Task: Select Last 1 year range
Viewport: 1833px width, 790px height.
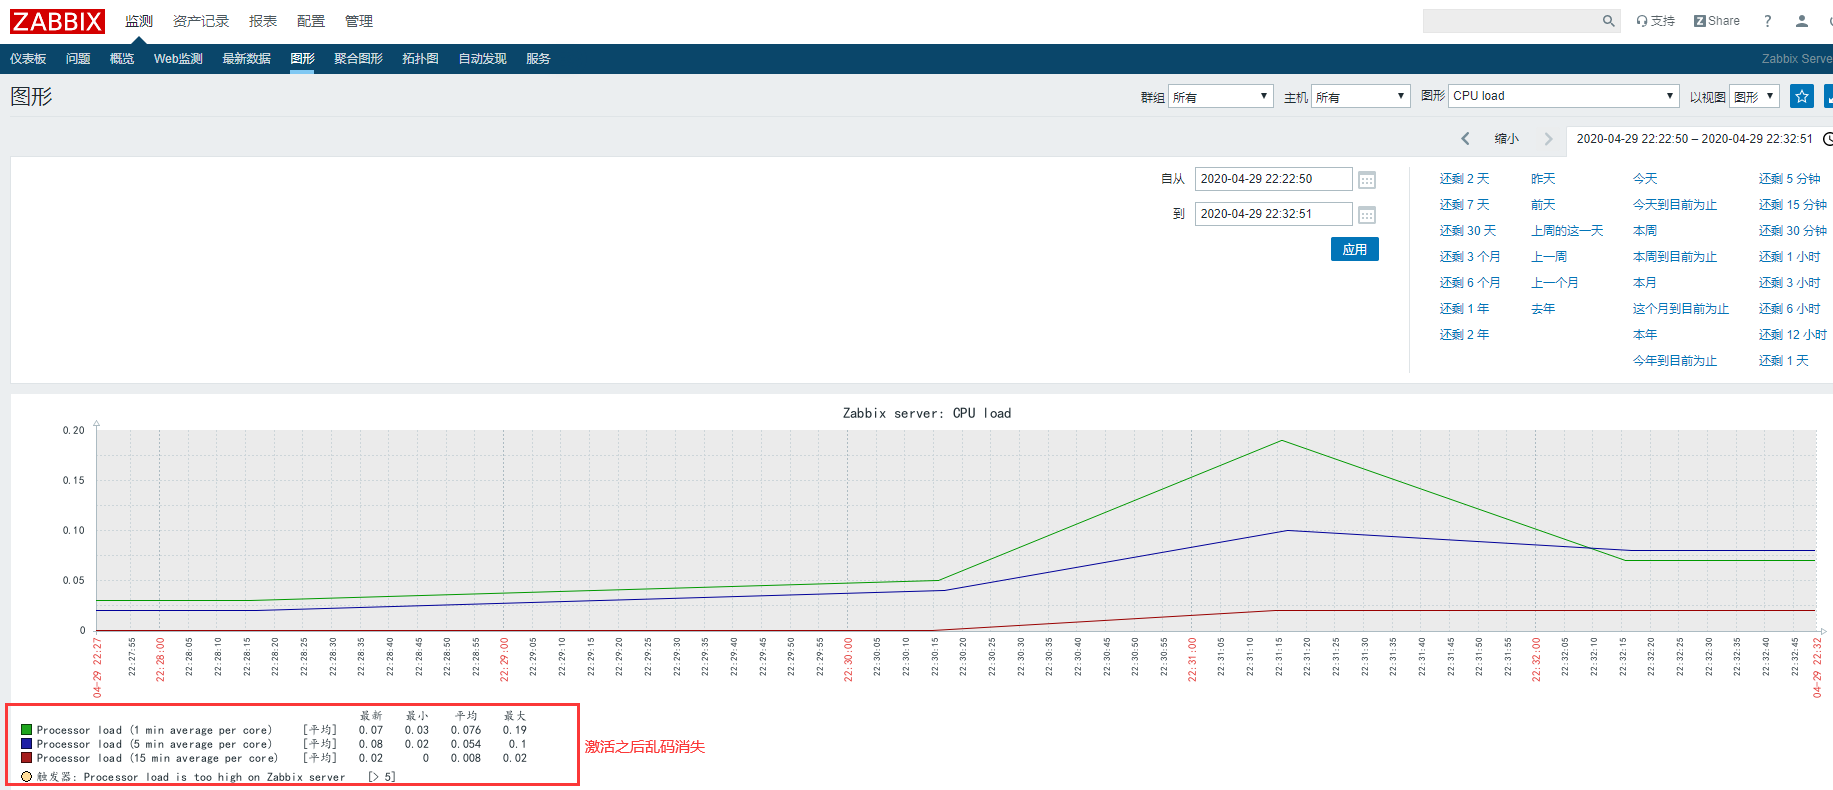Action: 1464,309
